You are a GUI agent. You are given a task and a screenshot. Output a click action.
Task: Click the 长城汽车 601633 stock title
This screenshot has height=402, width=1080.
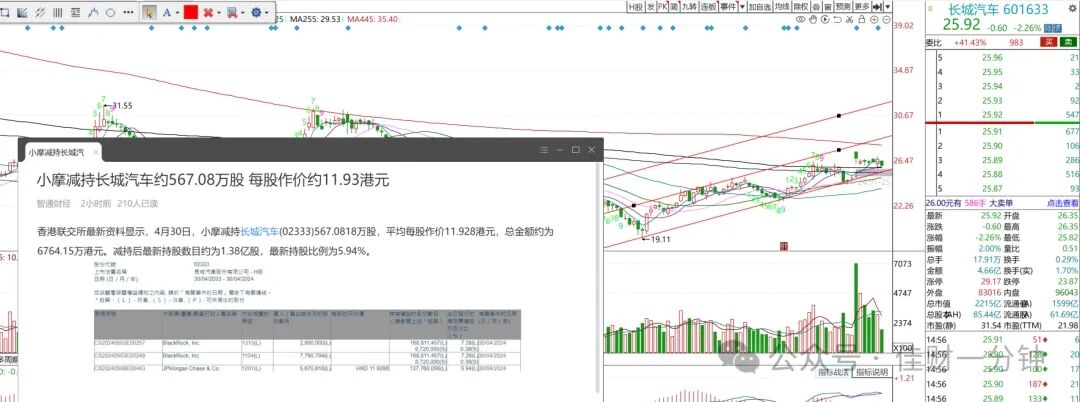[998, 10]
